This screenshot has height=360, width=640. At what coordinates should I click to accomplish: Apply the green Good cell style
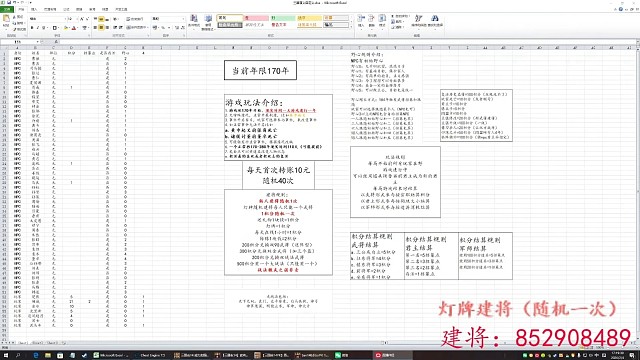[x=282, y=18]
